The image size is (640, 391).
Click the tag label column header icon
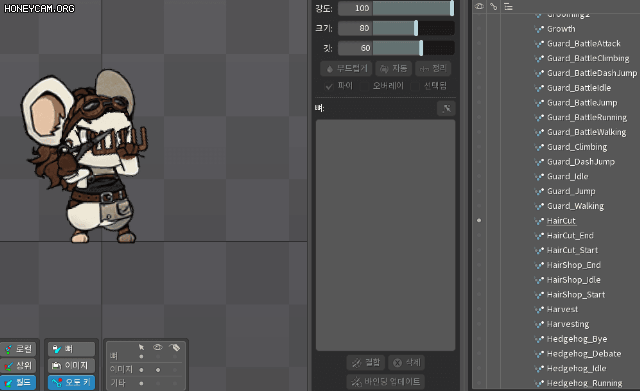(175, 347)
